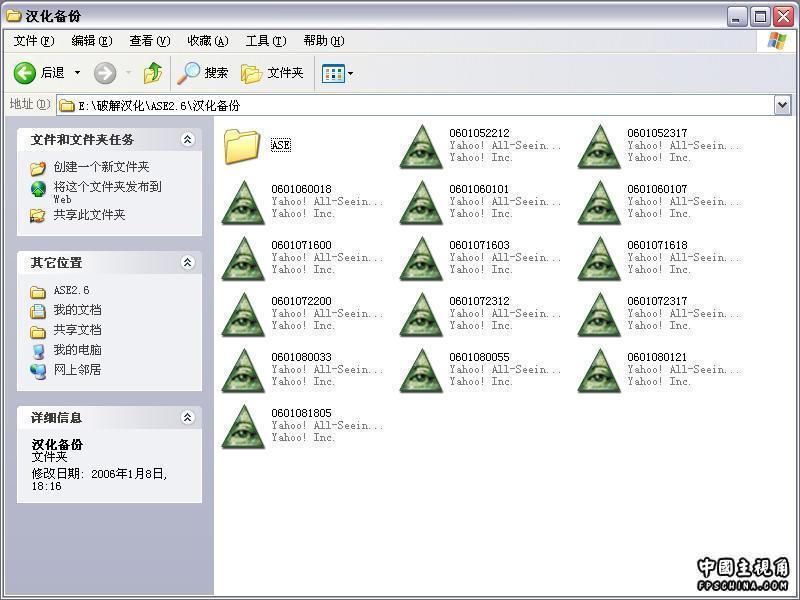Click the ASE folder name label
Image resolution: width=800 pixels, height=600 pixels.
281,145
